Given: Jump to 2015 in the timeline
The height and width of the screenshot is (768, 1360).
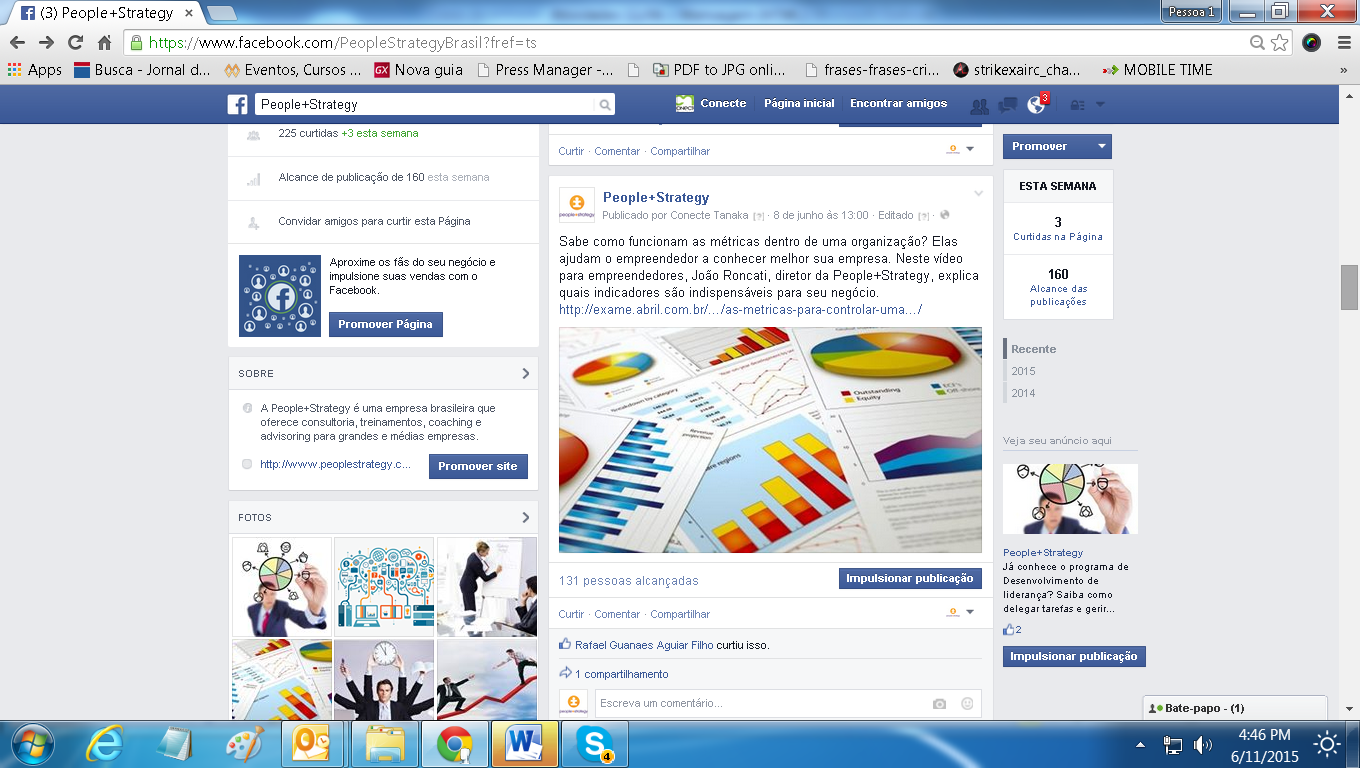Looking at the screenshot, I should (1023, 371).
